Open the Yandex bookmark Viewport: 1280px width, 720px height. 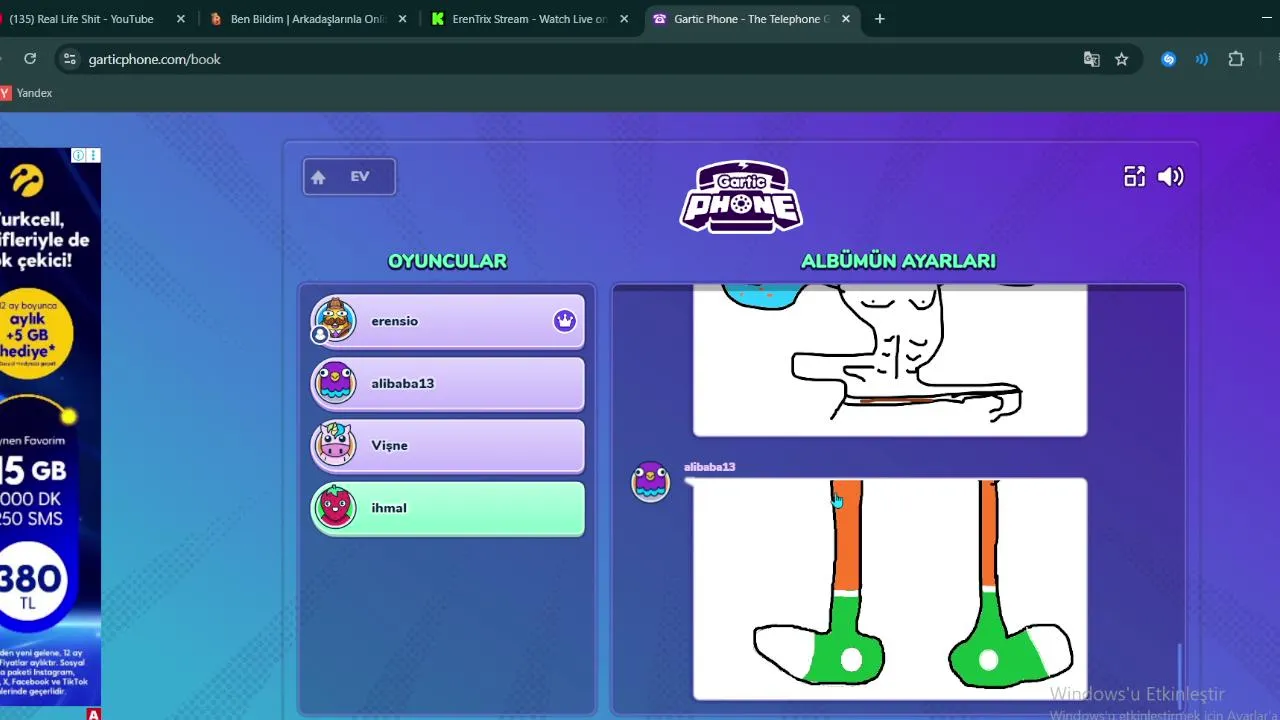(x=27, y=93)
